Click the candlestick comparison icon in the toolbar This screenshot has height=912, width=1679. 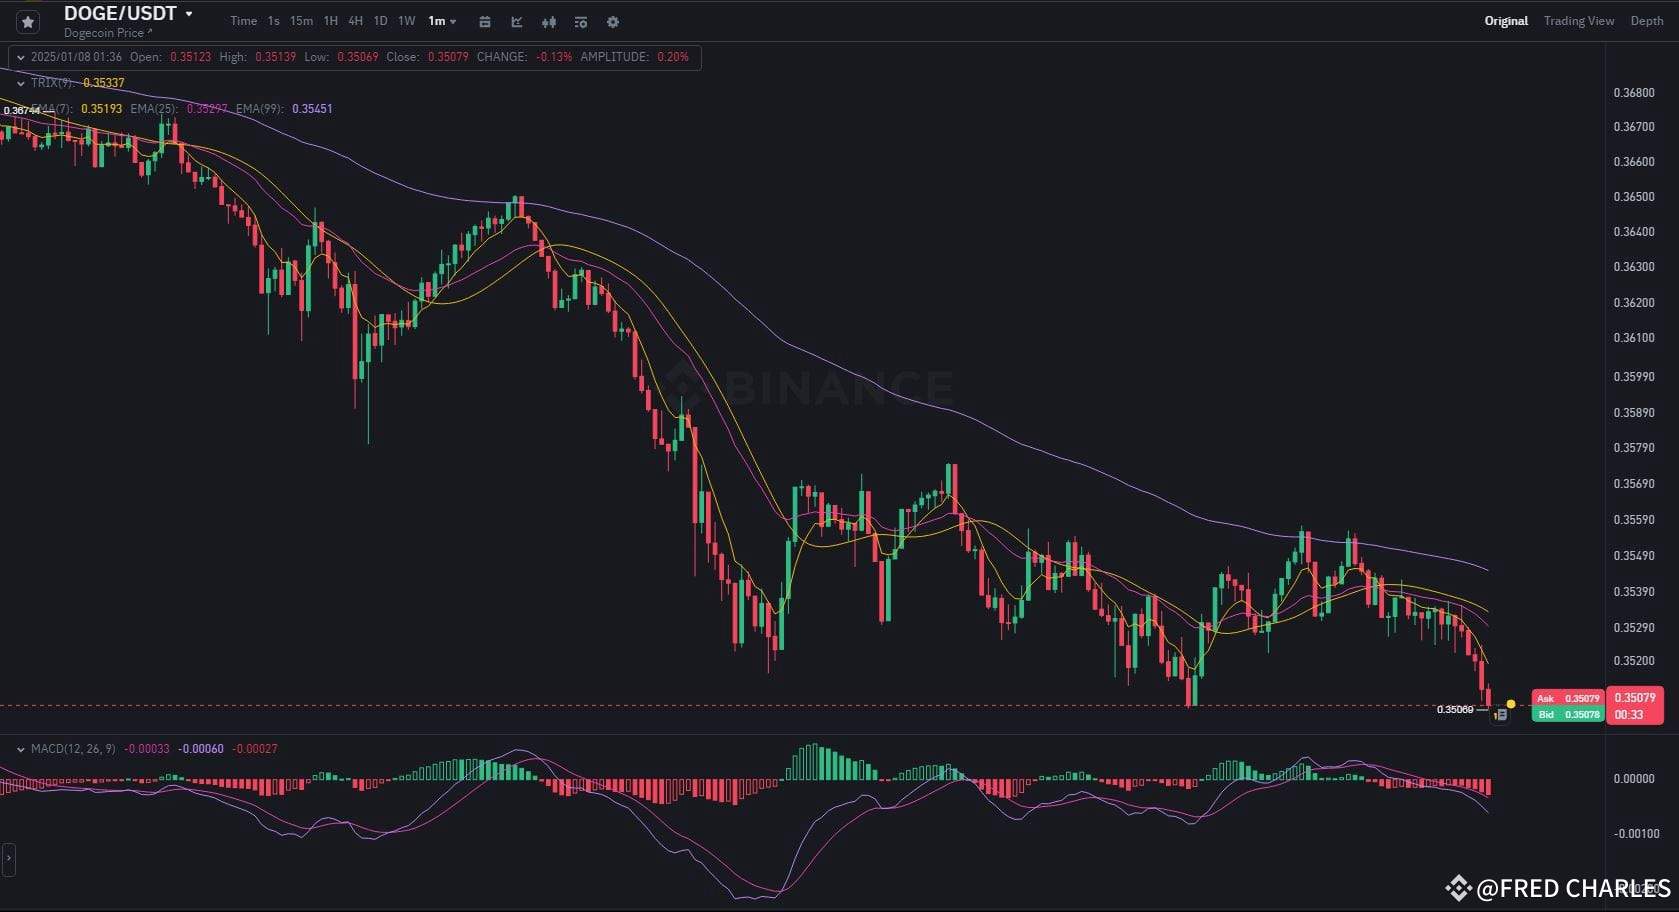click(548, 21)
